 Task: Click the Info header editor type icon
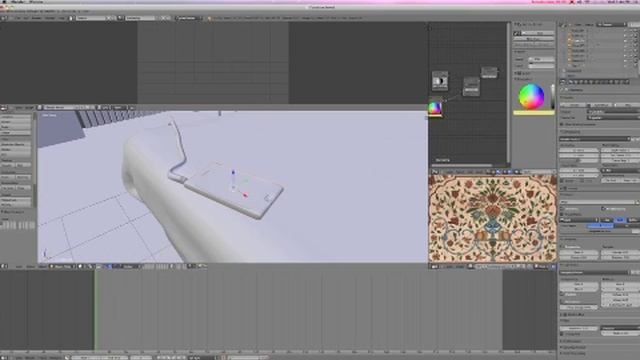click(x=4, y=18)
